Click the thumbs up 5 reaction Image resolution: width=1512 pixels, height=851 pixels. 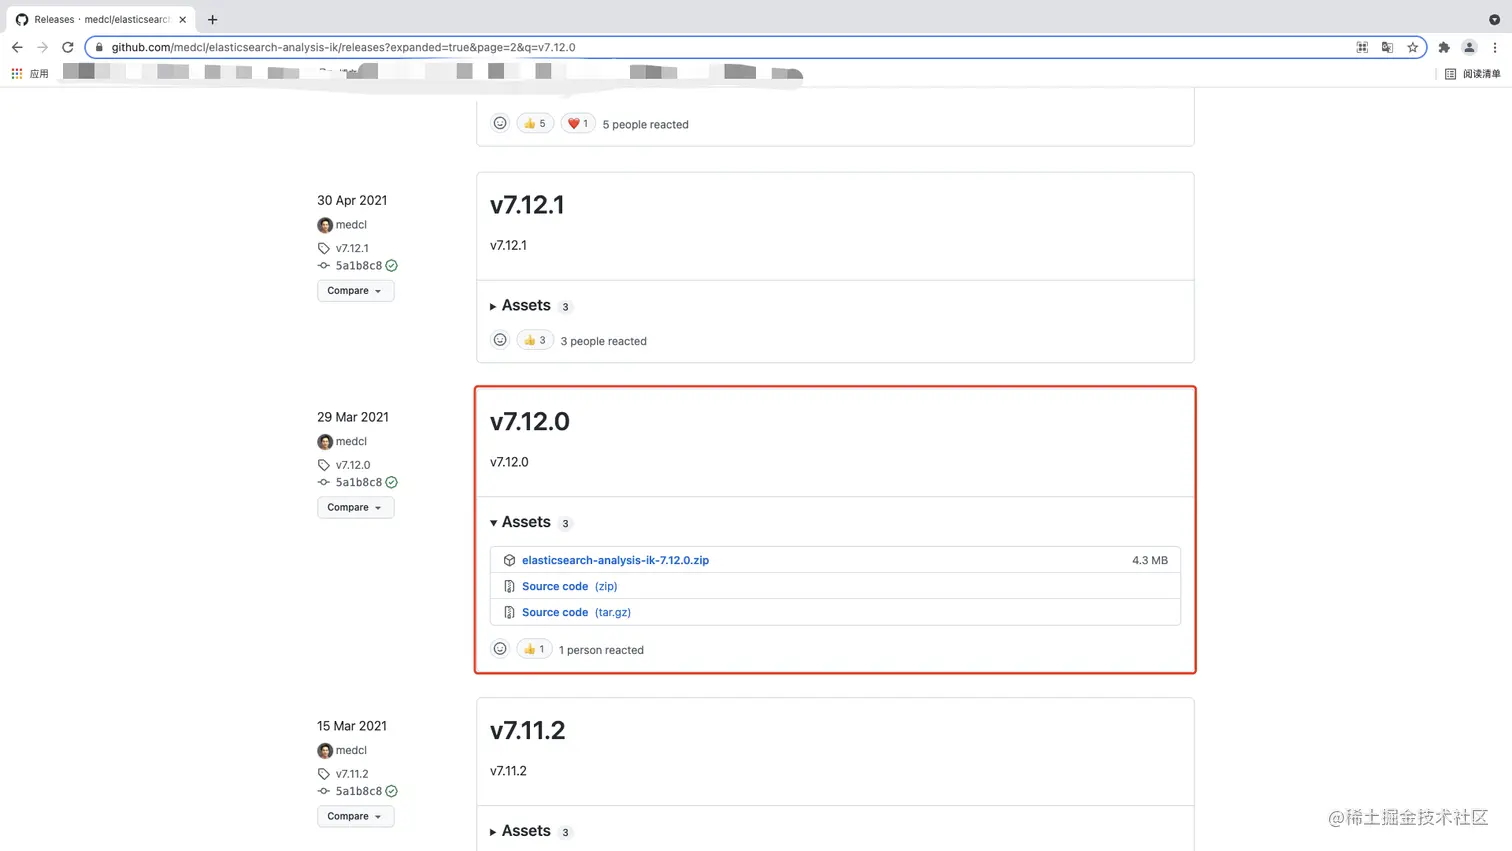(x=535, y=123)
